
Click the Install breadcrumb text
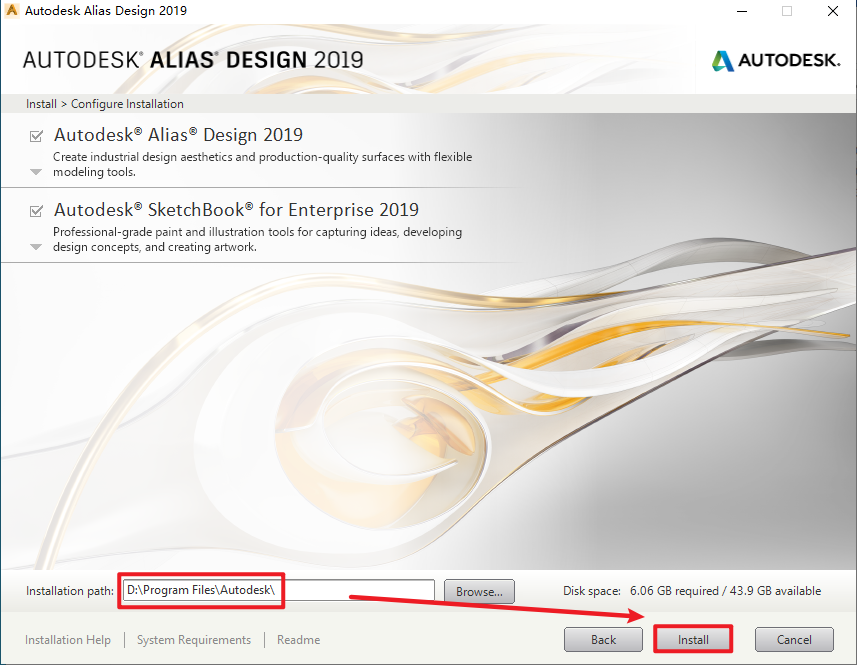tap(41, 104)
